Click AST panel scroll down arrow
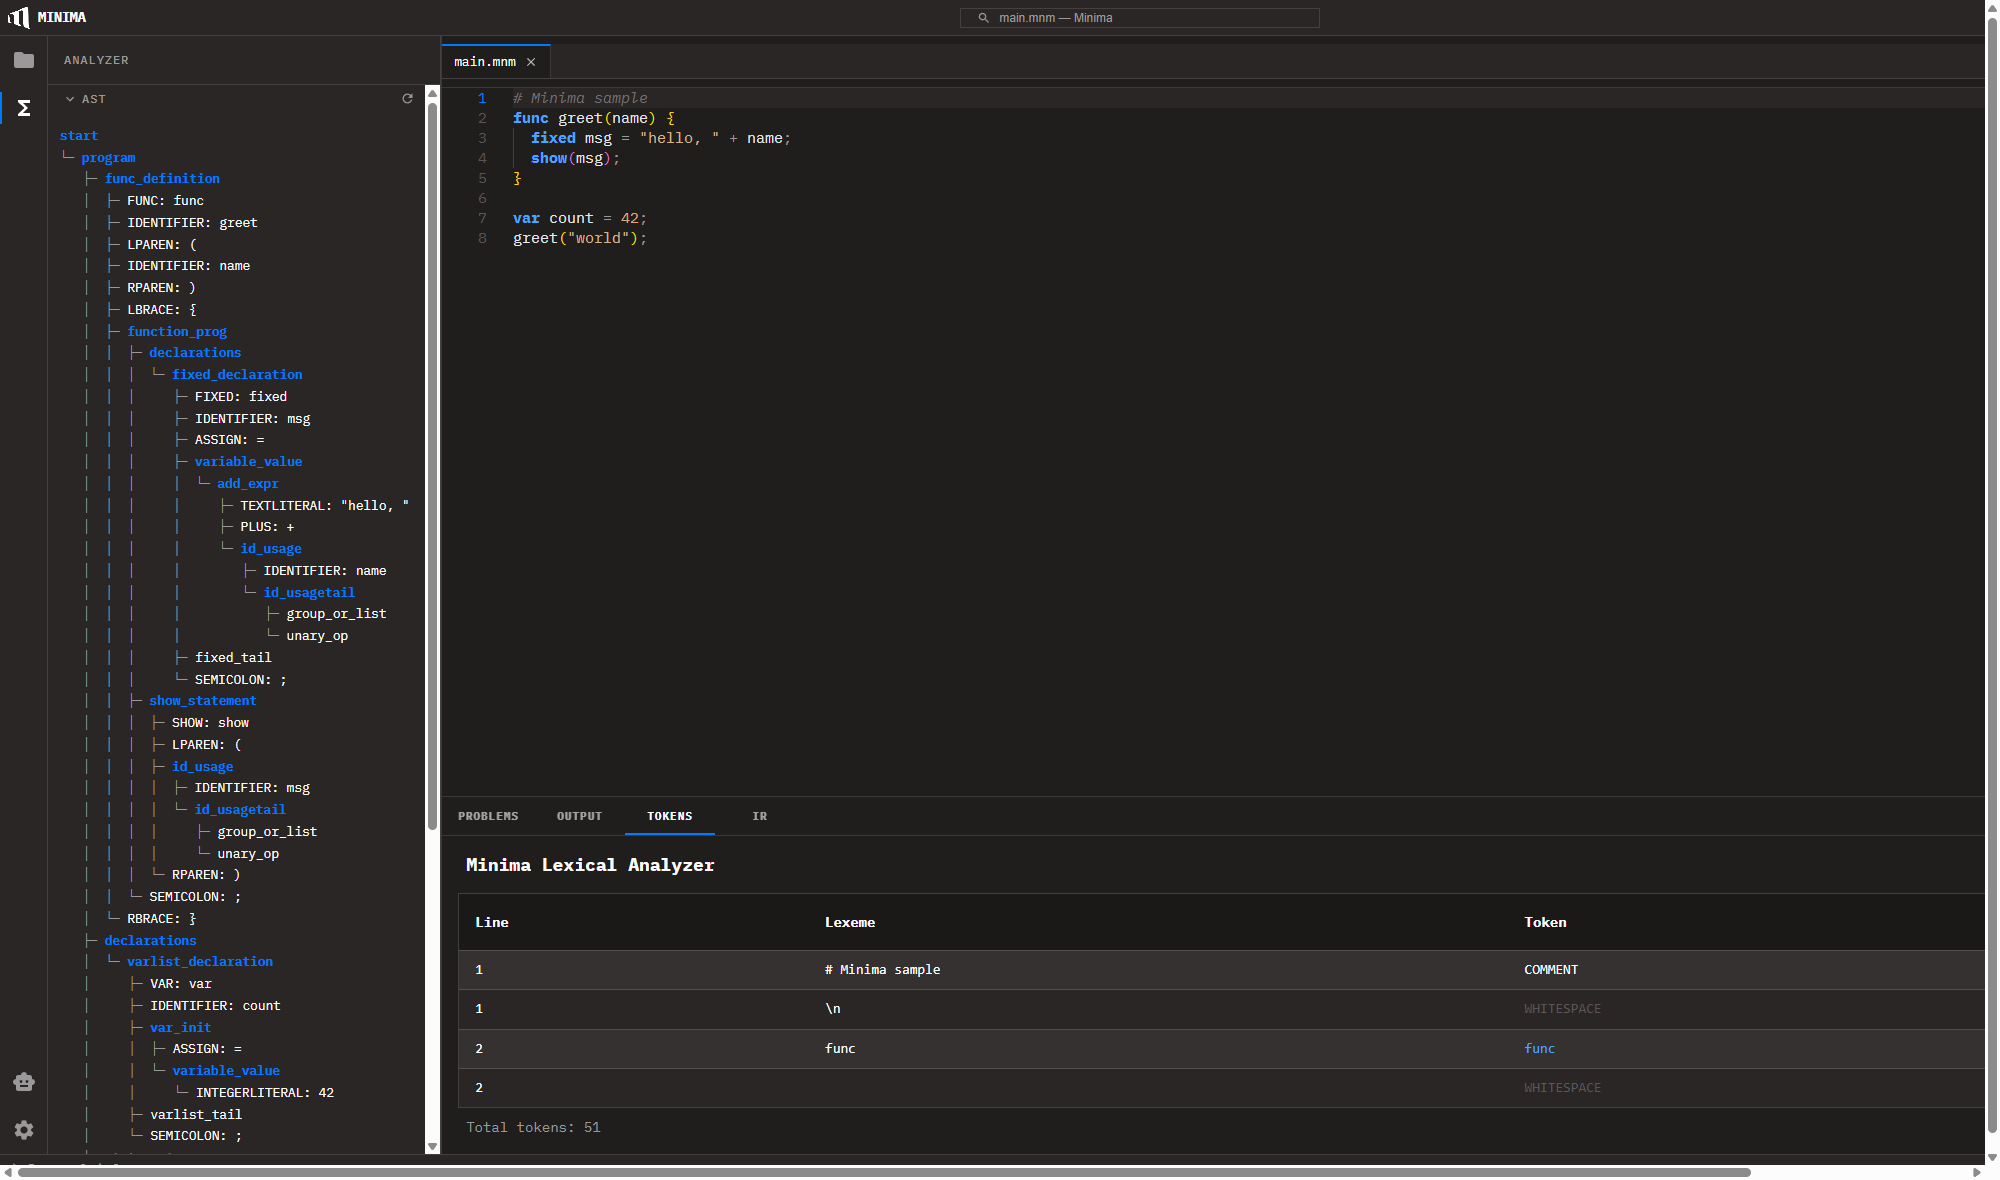 coord(433,1147)
